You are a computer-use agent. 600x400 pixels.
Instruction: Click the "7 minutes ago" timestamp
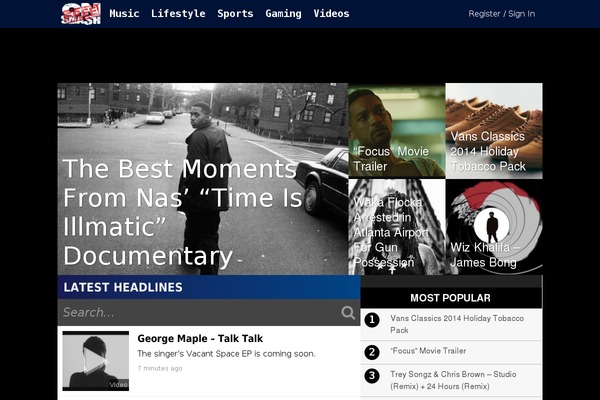tap(160, 368)
